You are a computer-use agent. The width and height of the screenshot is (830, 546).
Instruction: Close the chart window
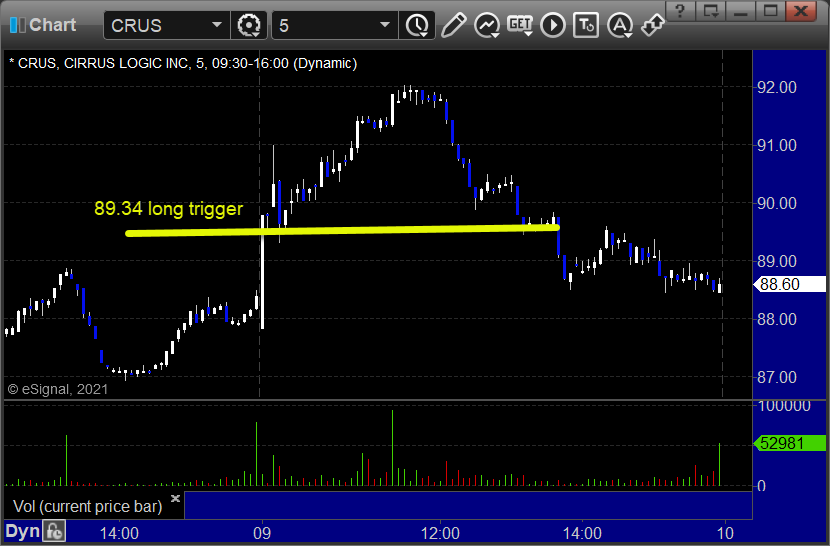tap(801, 11)
